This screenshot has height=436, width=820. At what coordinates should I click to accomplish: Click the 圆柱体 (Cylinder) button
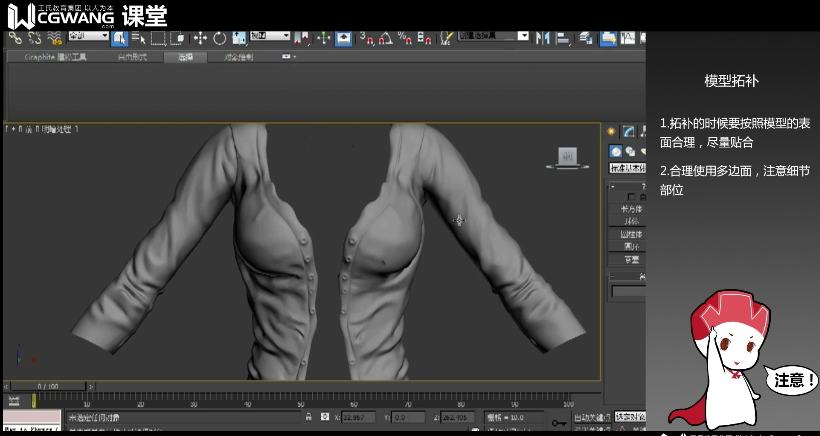(630, 234)
